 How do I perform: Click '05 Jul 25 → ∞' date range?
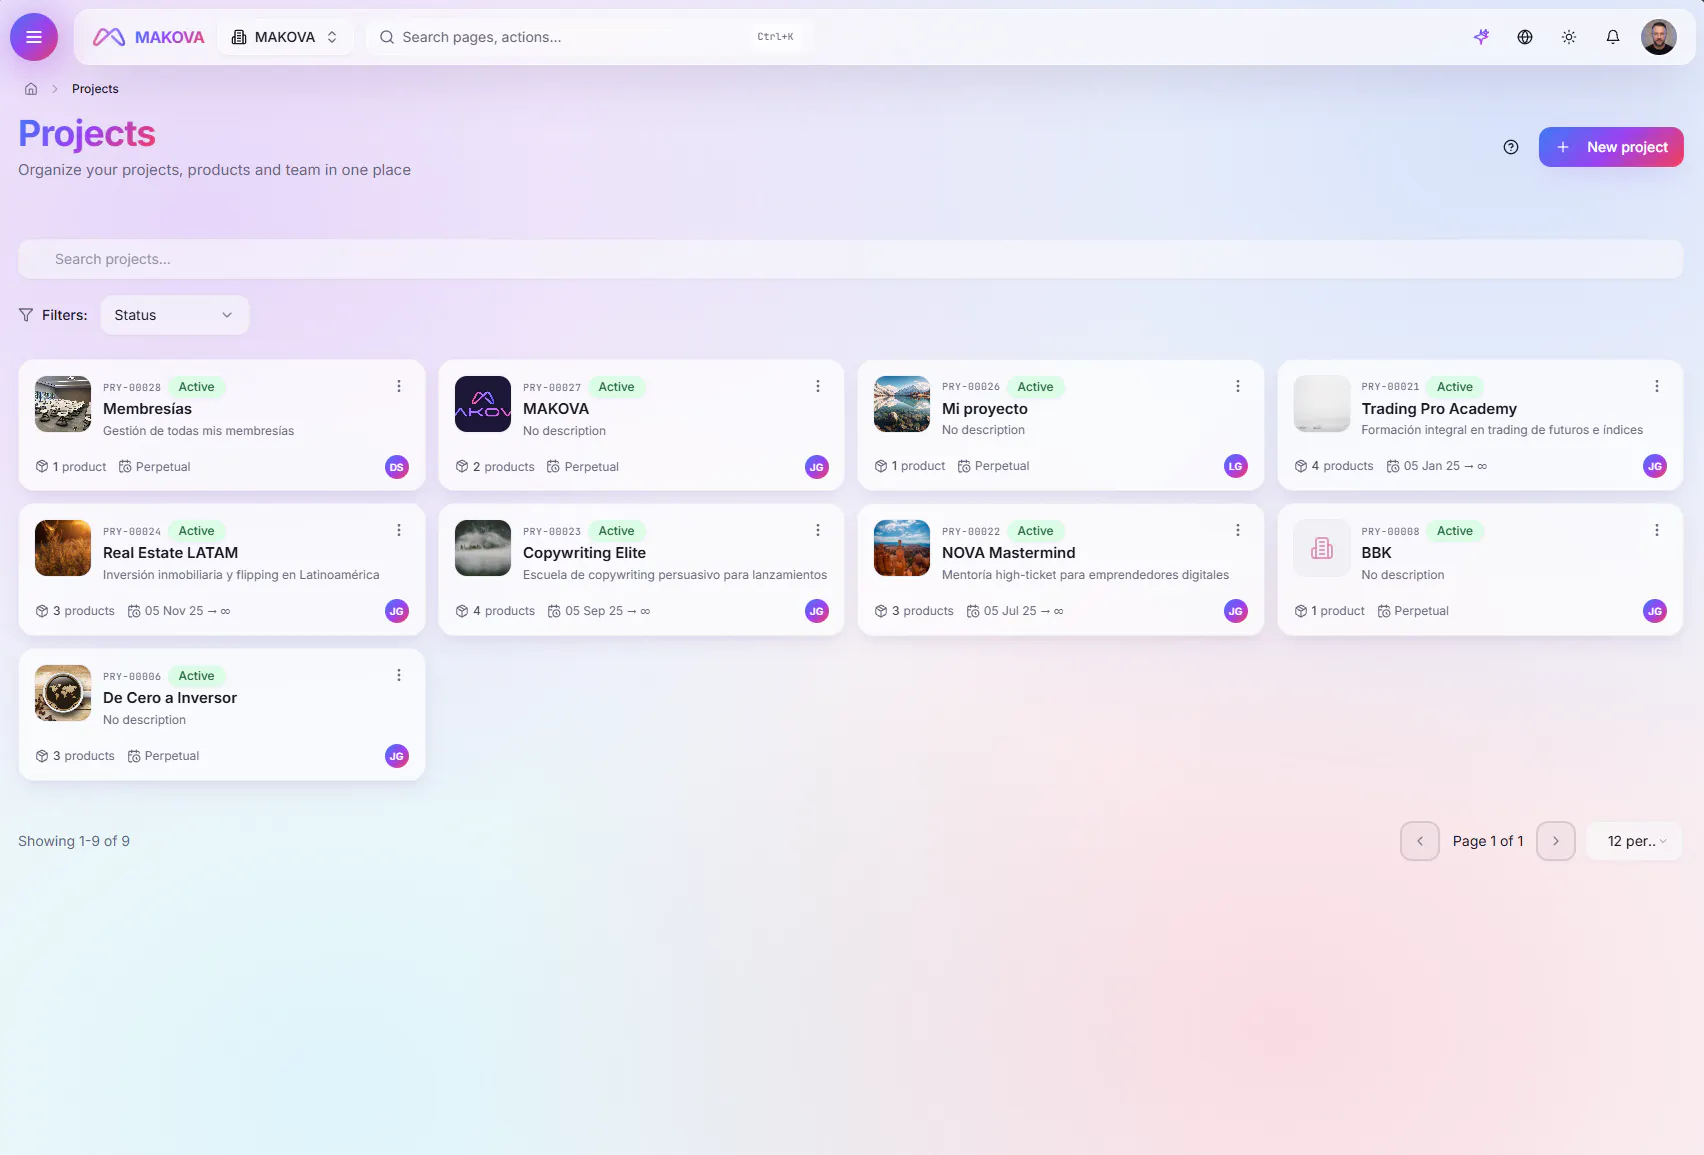[x=1015, y=611]
